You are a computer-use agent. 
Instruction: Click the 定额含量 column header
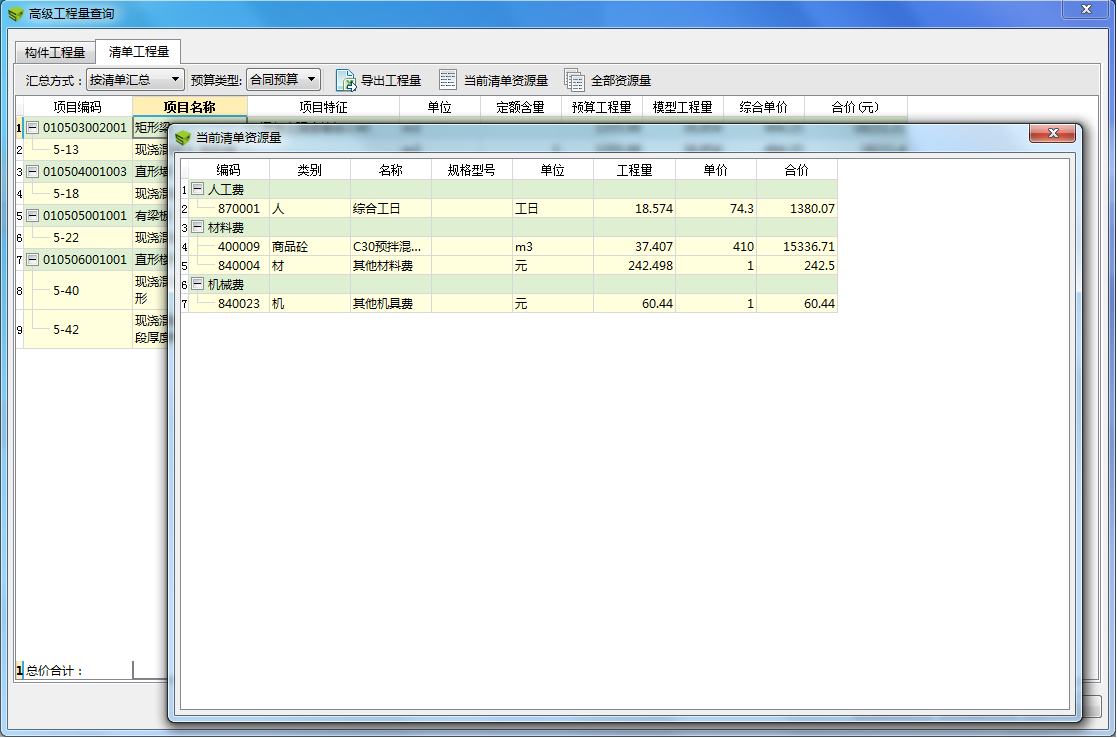click(x=521, y=107)
